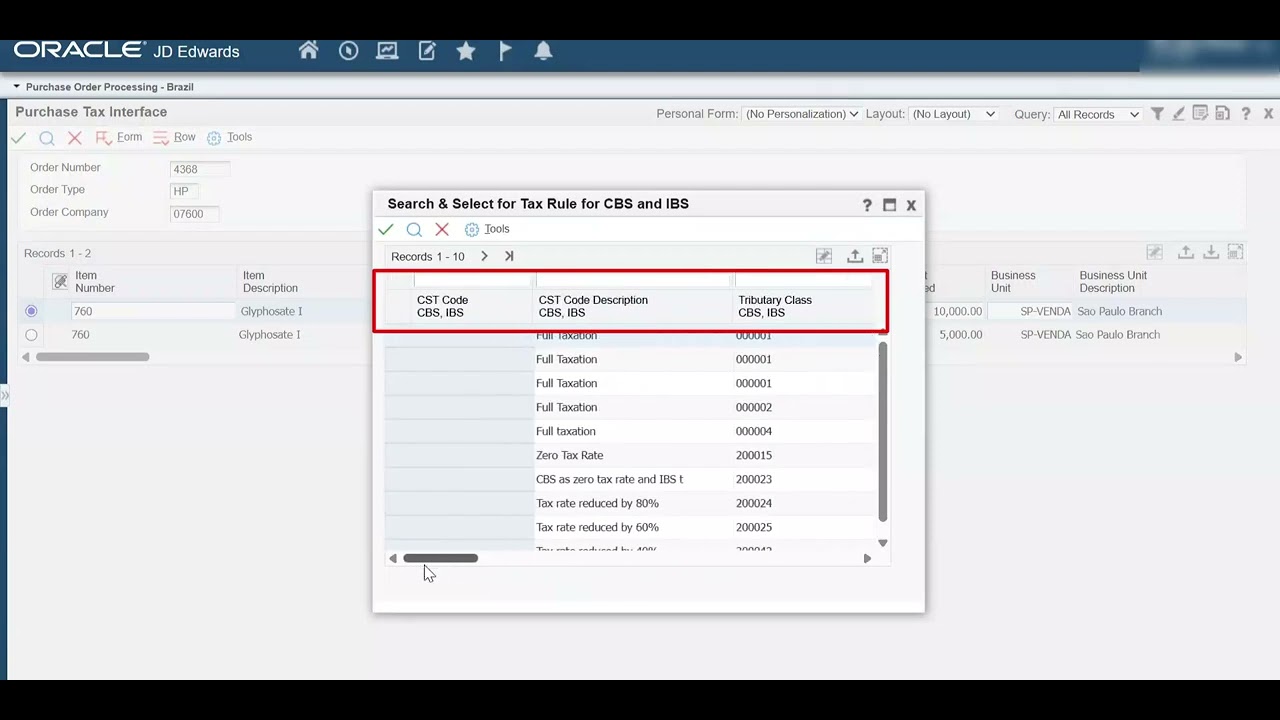
Task: Open the chart dashboard icon in header
Action: pyautogui.click(x=387, y=51)
